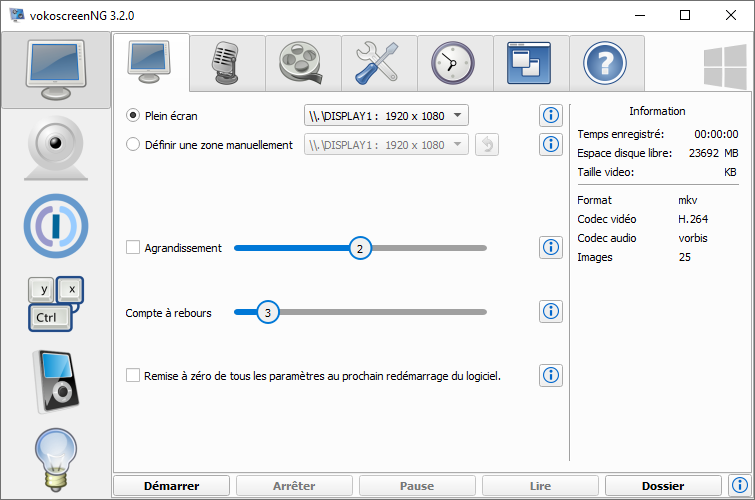This screenshot has width=755, height=500.
Task: Open the clock timer tab
Action: [x=455, y=64]
